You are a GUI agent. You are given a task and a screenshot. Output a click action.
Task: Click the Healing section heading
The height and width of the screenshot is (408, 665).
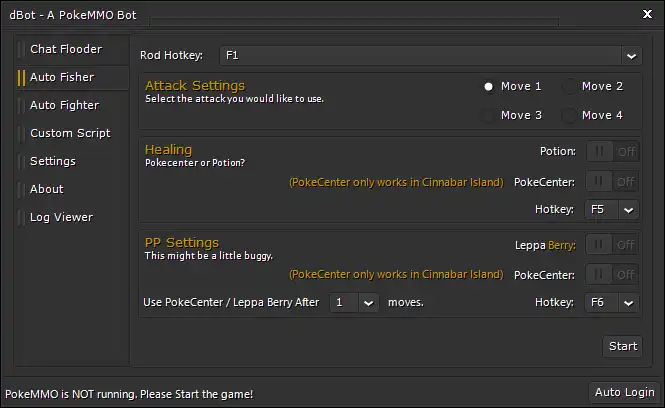168,150
